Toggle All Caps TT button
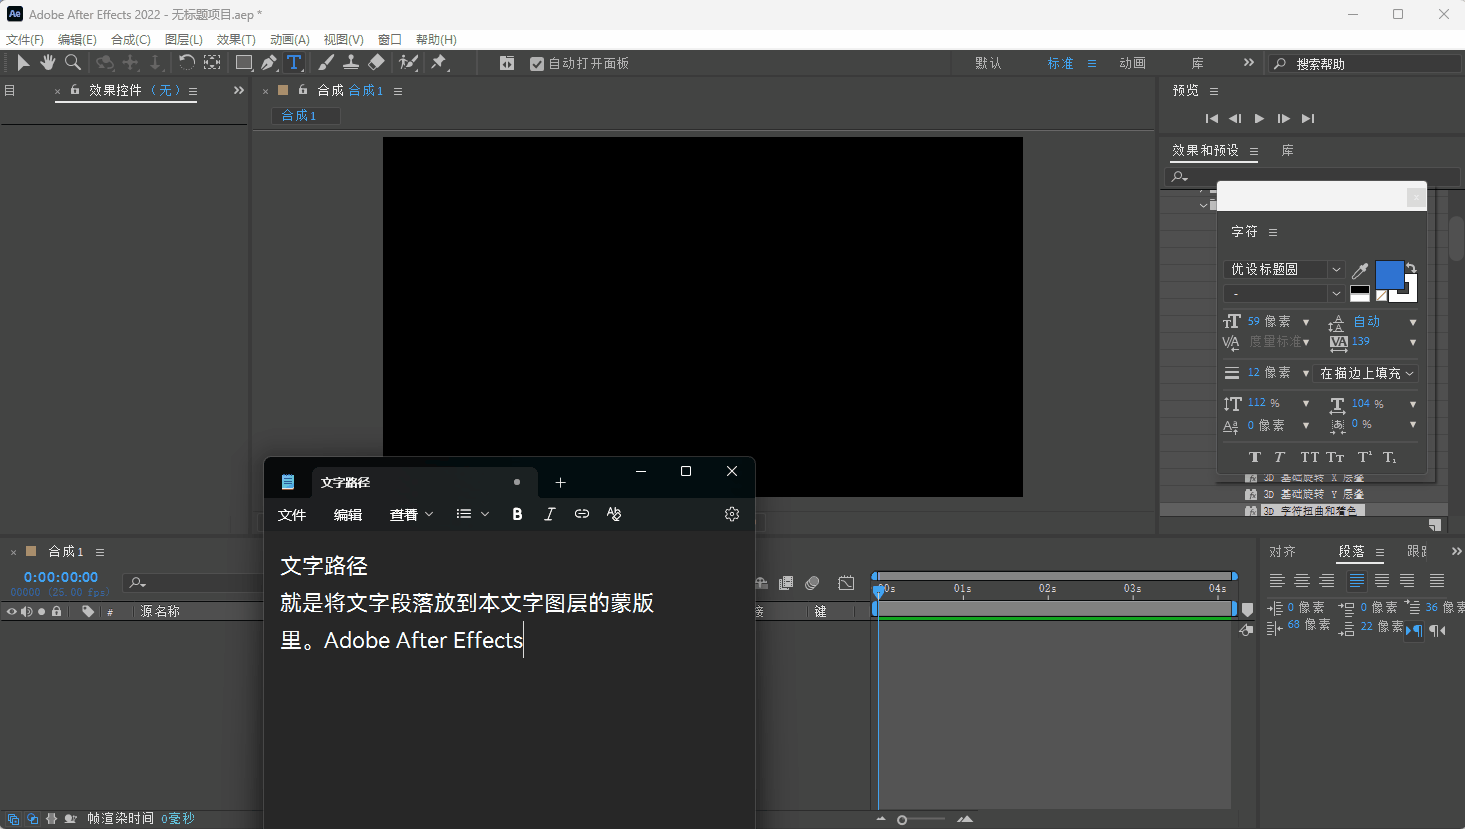The image size is (1465, 829). click(x=1309, y=457)
